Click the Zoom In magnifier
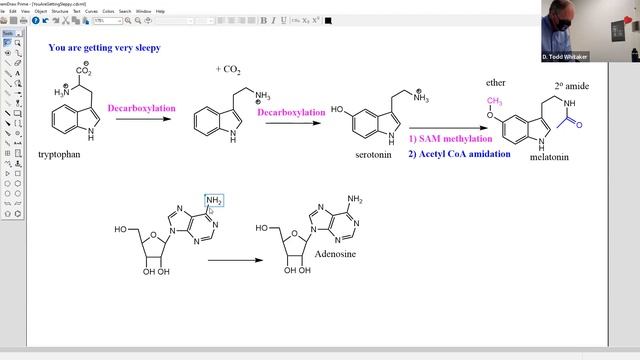Screen dimensions: 640x360 click(128, 20)
